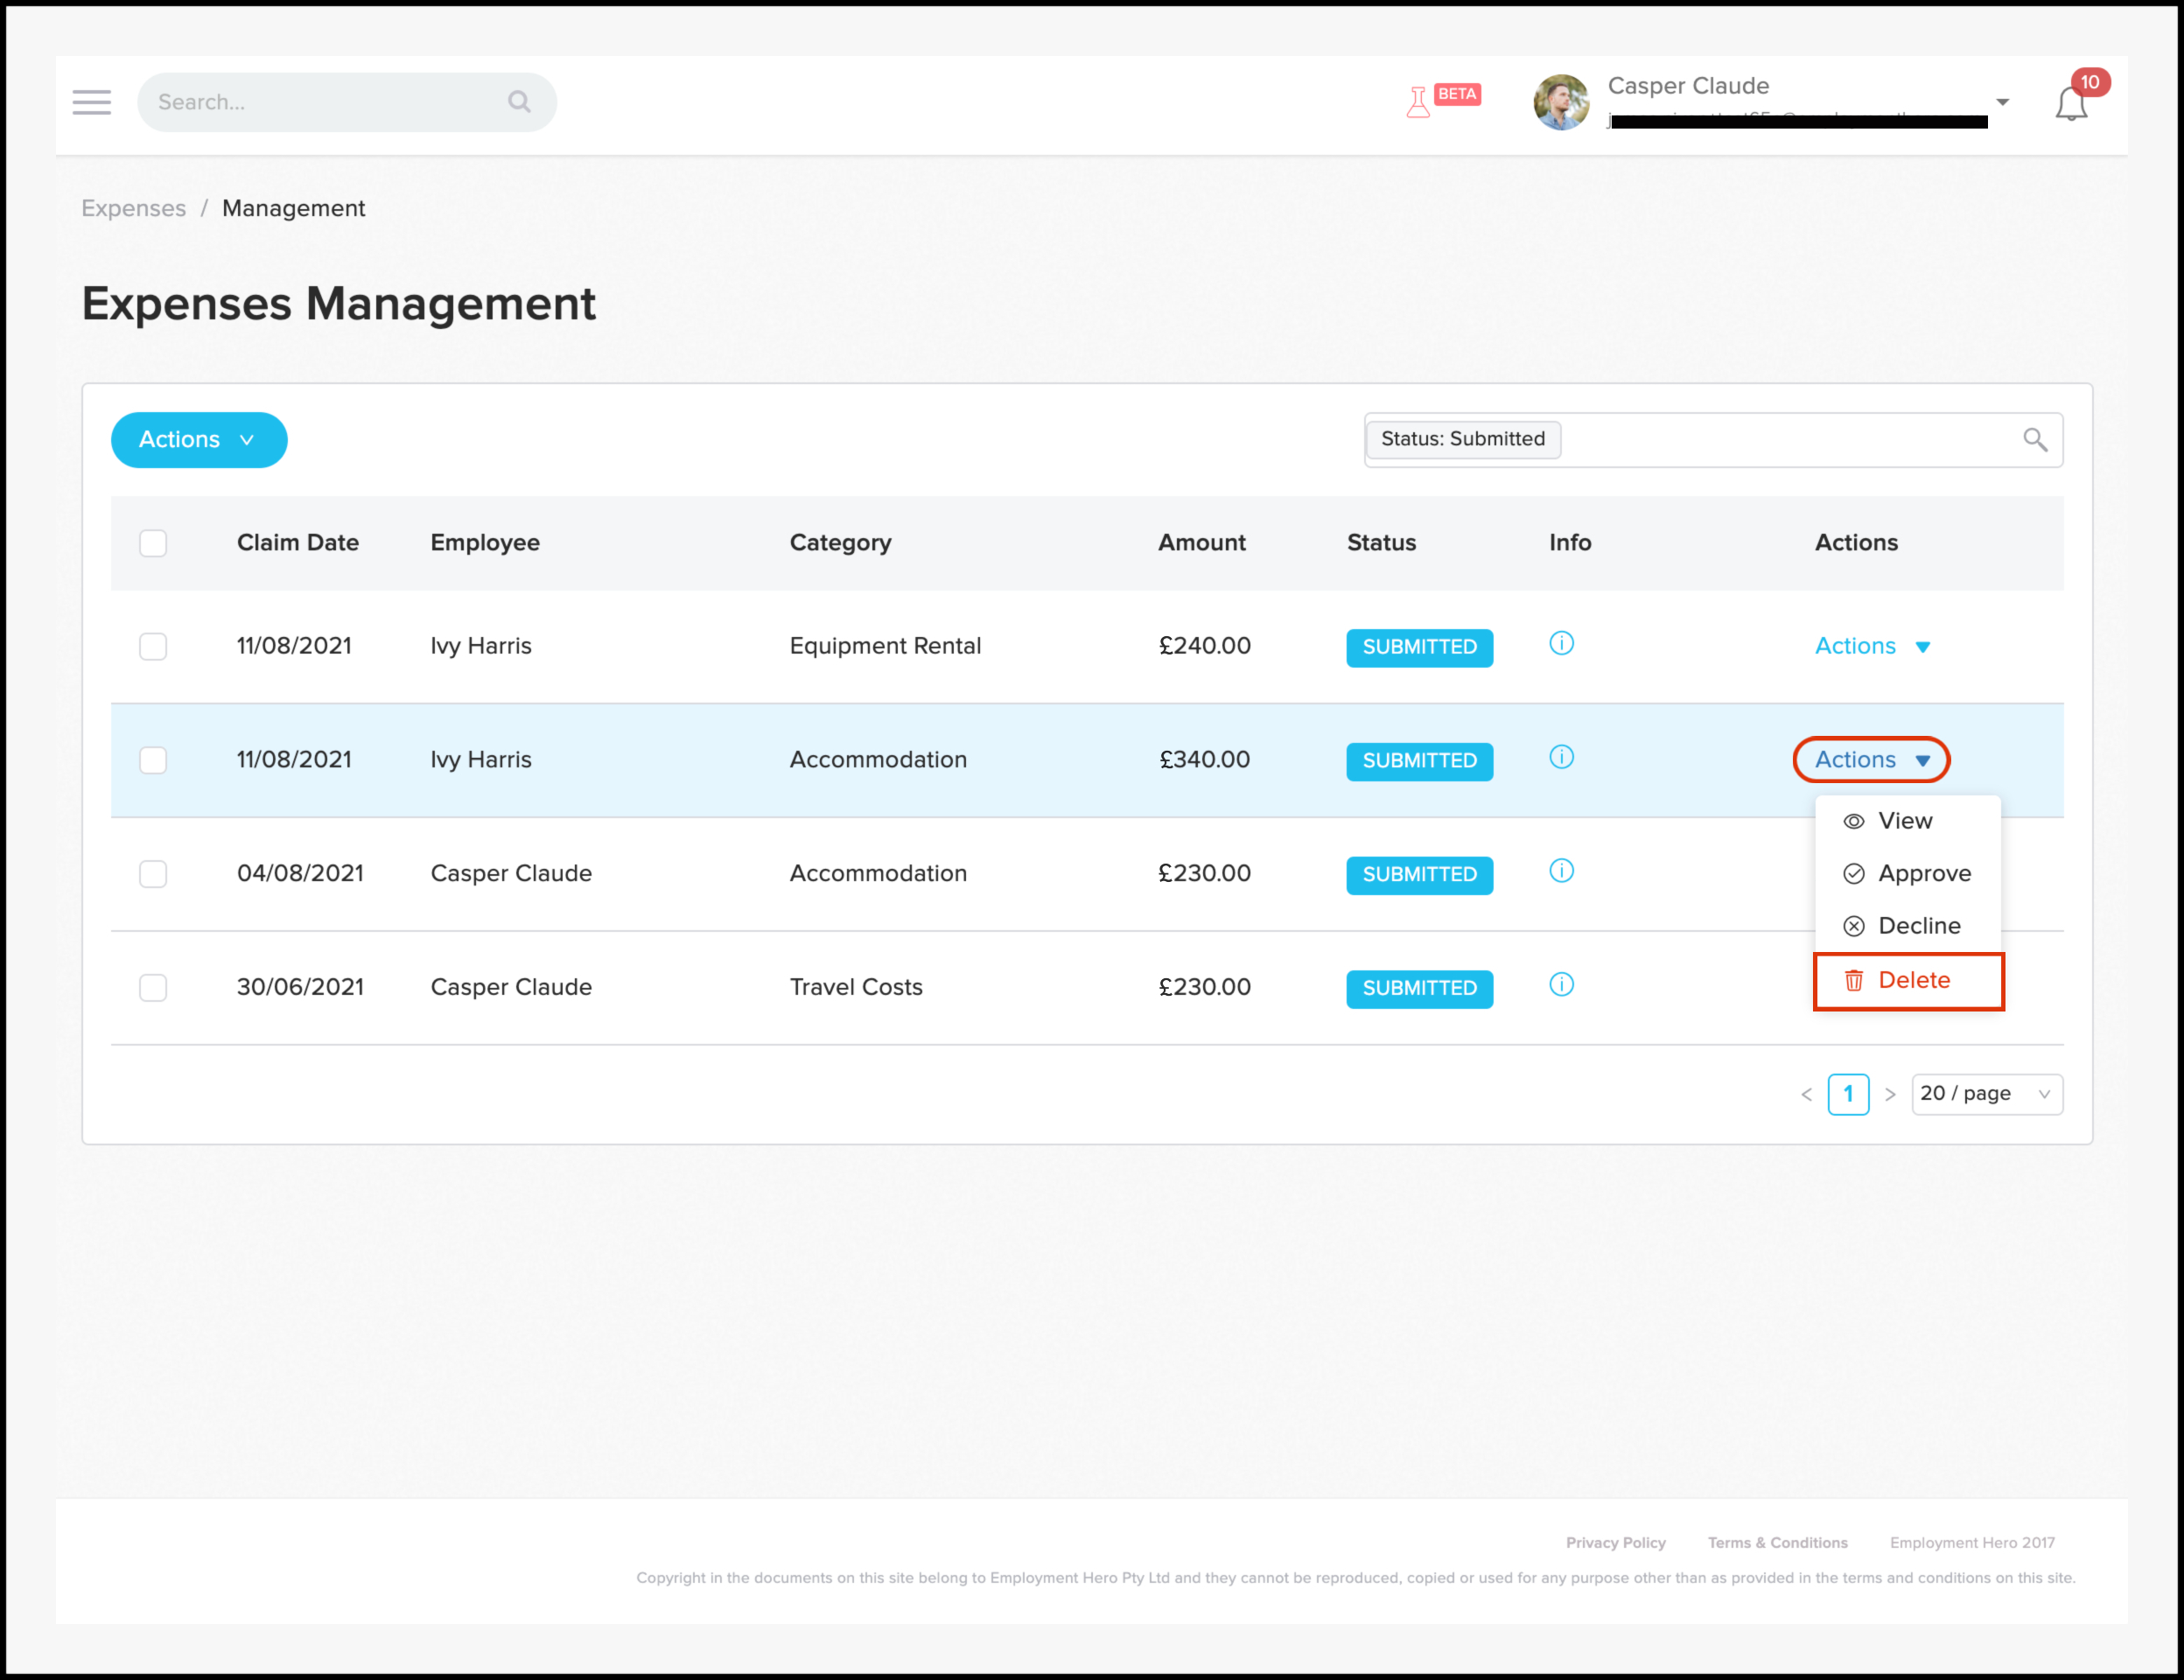Open the Privacy Policy footer link

(x=1615, y=1543)
